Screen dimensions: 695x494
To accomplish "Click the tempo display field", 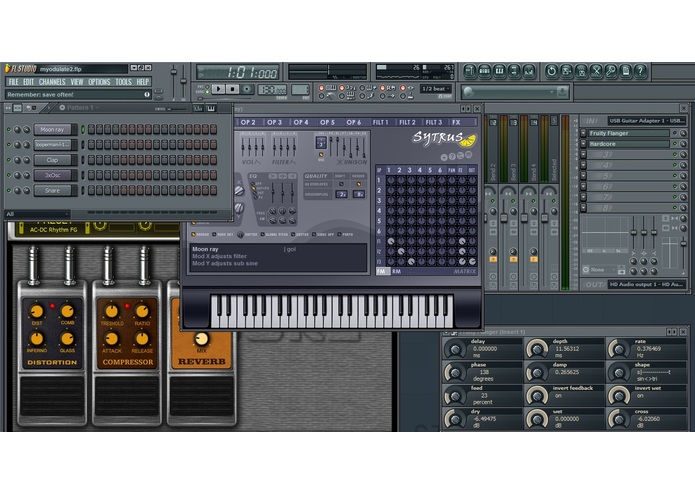I will pyautogui.click(x=272, y=89).
